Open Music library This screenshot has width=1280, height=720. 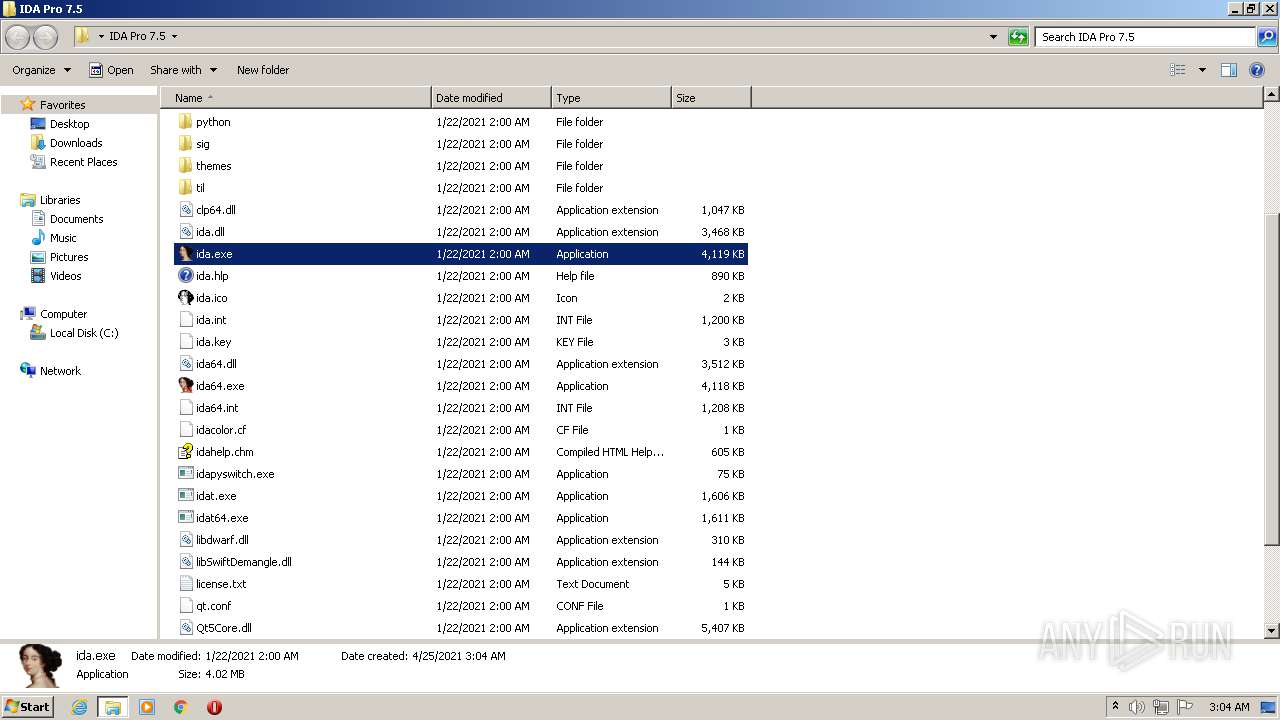(63, 238)
